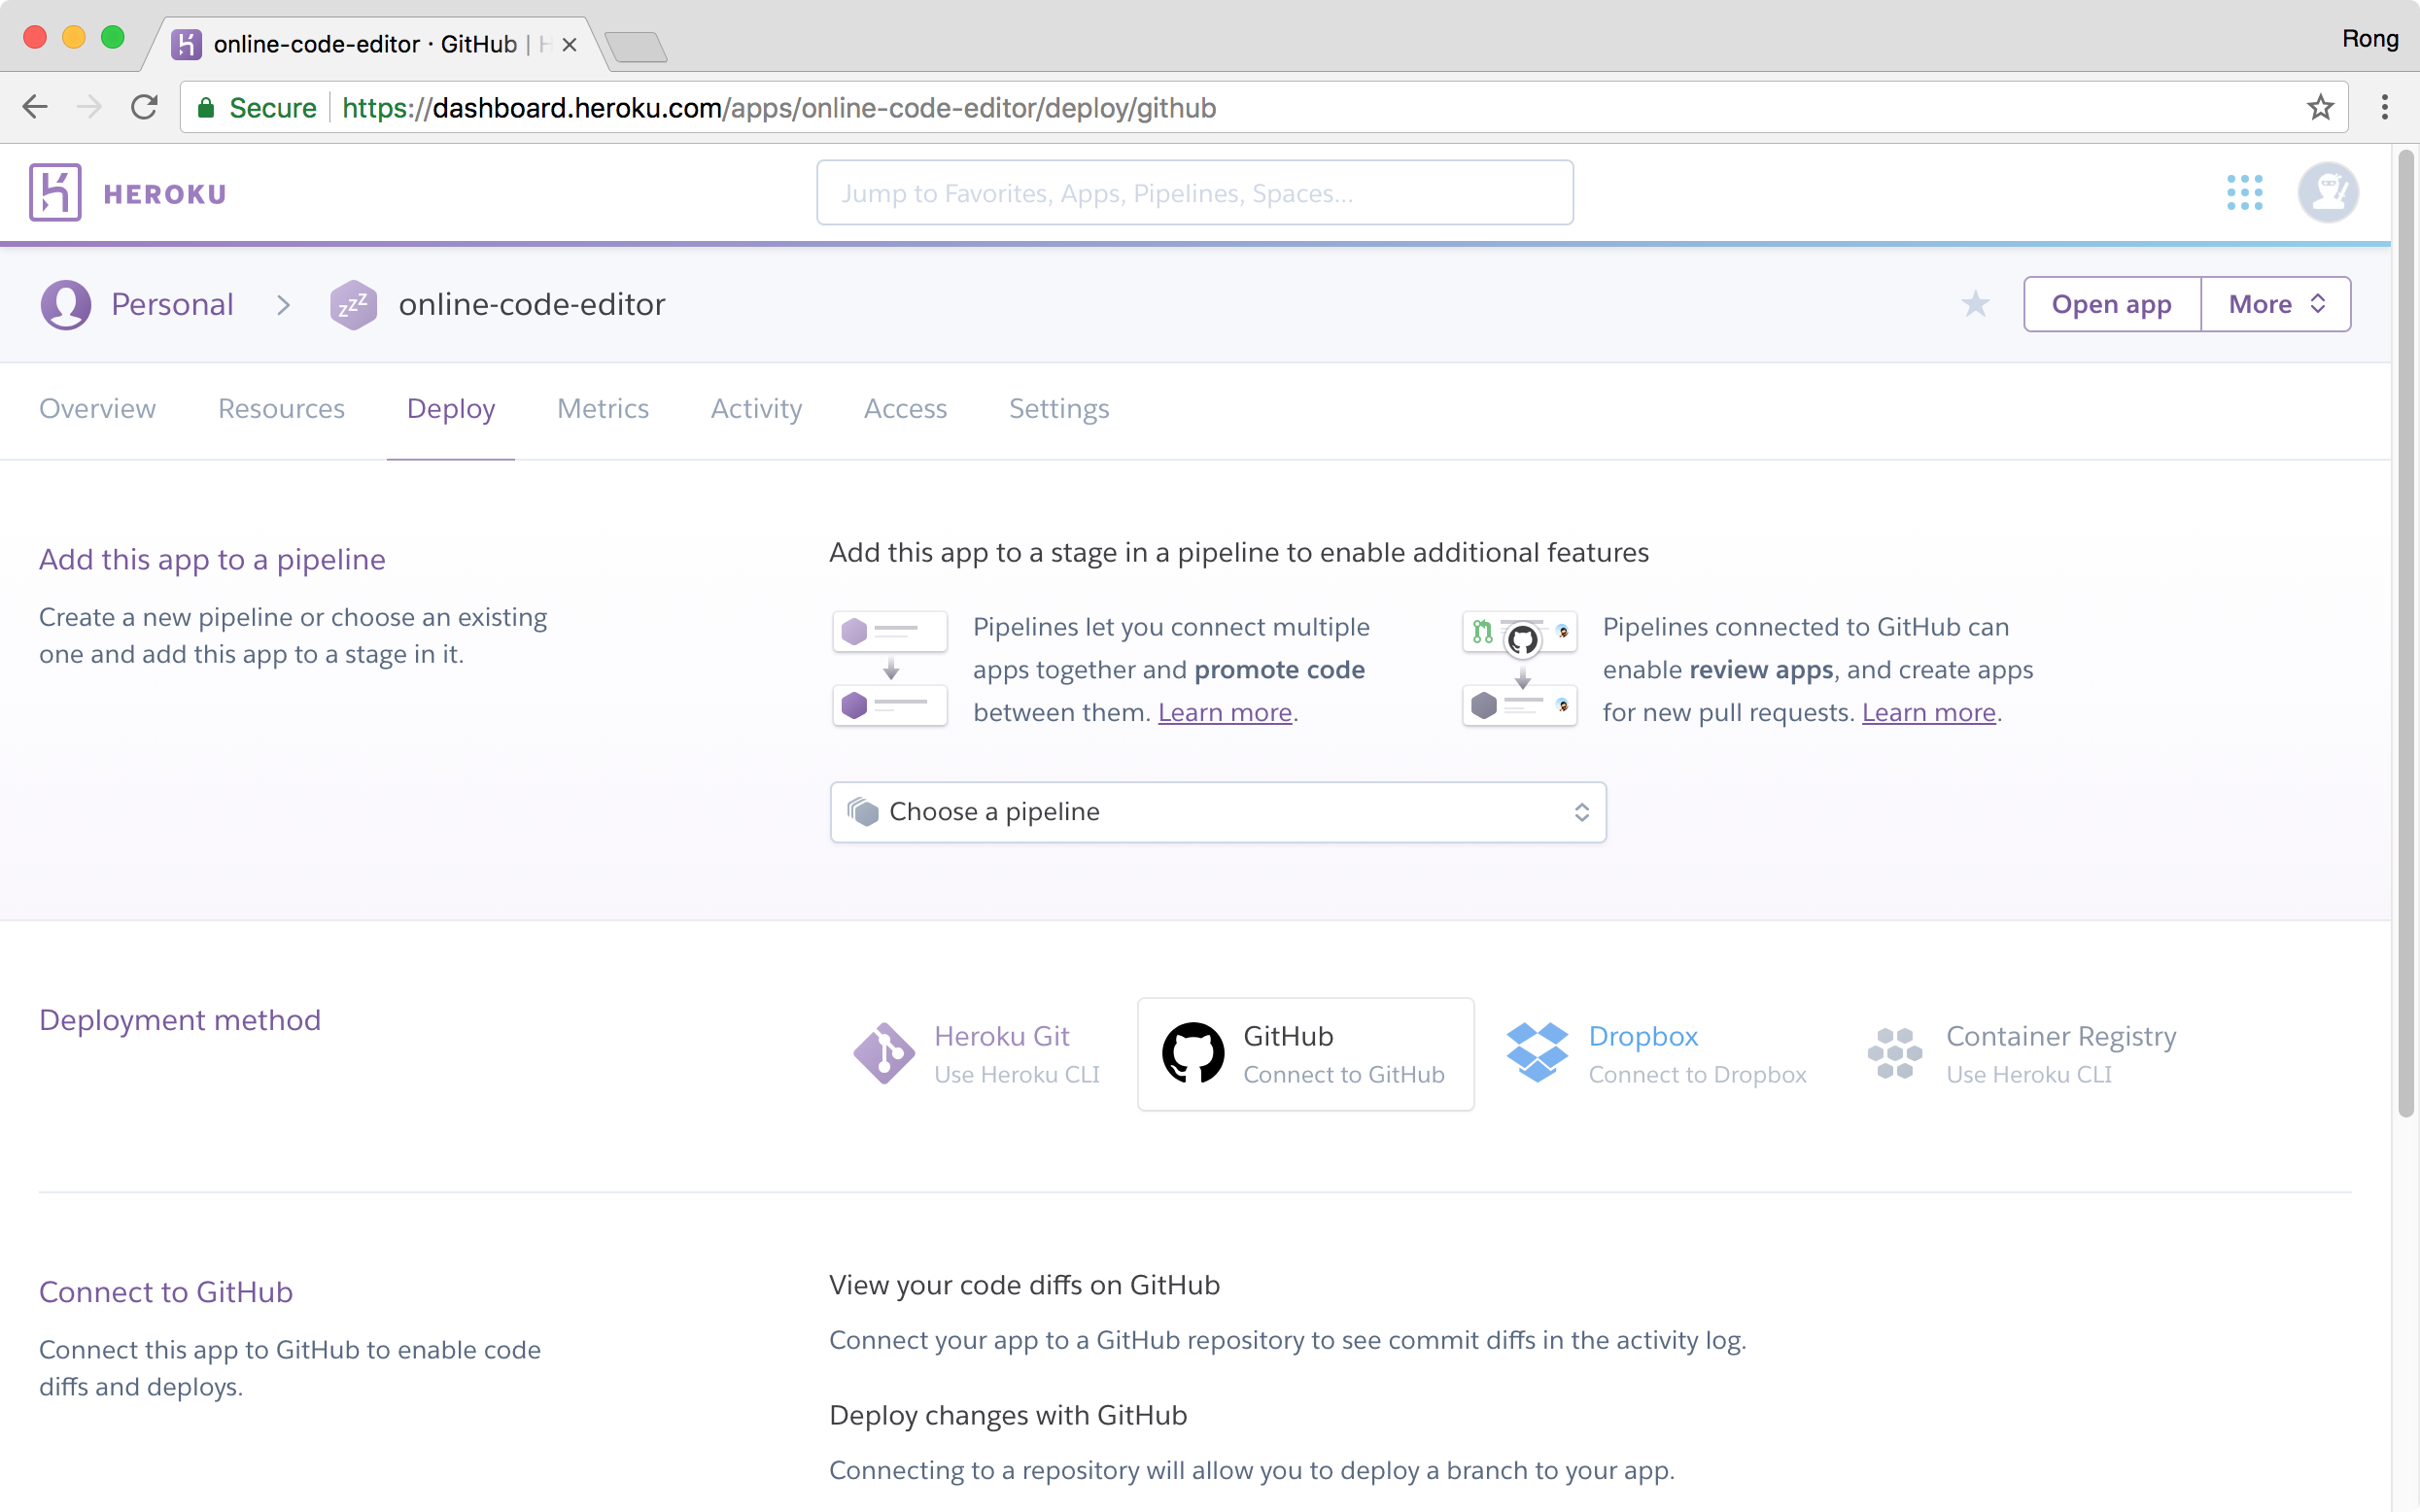2420x1512 pixels.
Task: Click the Rong profile name in Chrome
Action: (x=2369, y=38)
